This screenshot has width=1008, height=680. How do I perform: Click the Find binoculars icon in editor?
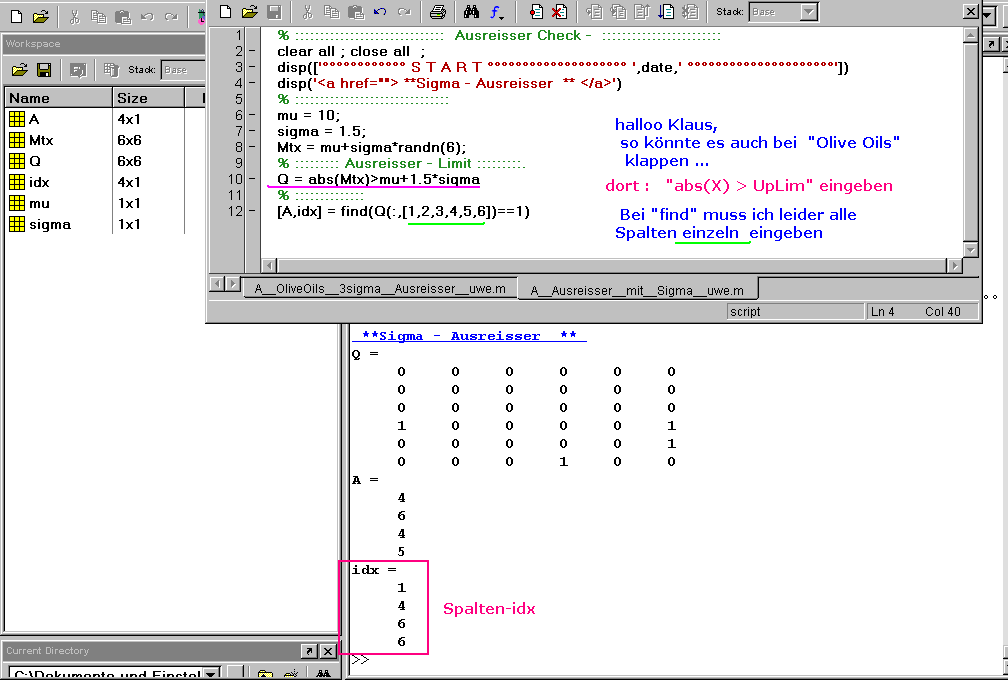(x=472, y=12)
